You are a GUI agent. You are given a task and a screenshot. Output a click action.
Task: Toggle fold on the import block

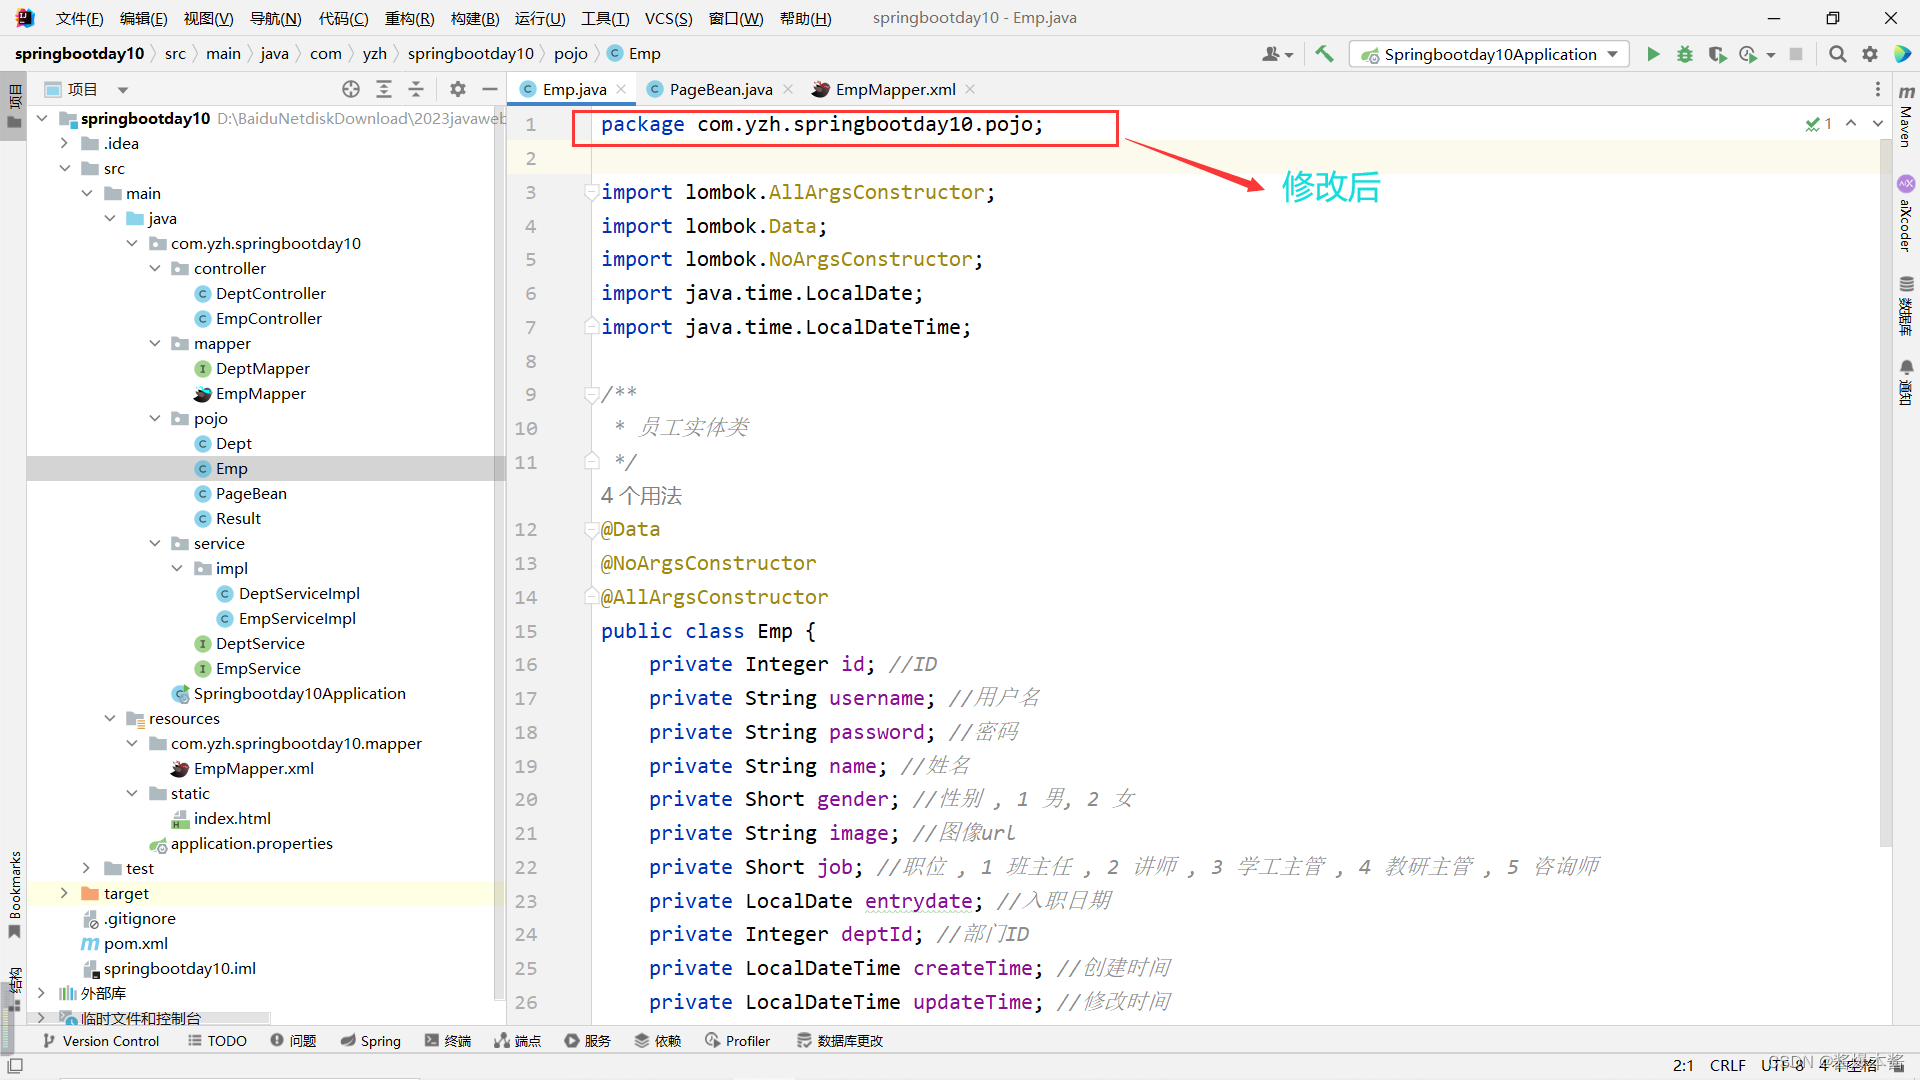[x=591, y=192]
